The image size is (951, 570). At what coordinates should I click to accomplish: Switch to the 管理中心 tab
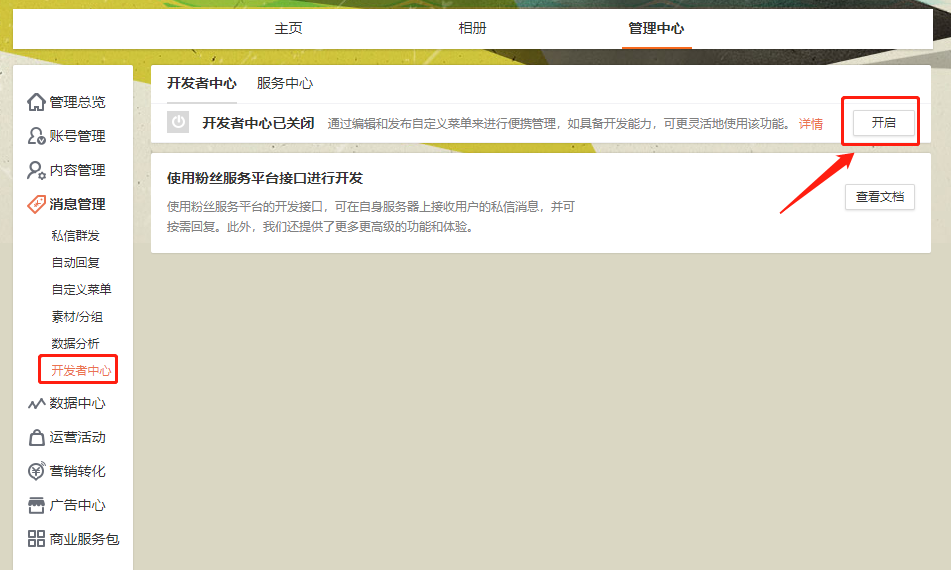pyautogui.click(x=656, y=28)
